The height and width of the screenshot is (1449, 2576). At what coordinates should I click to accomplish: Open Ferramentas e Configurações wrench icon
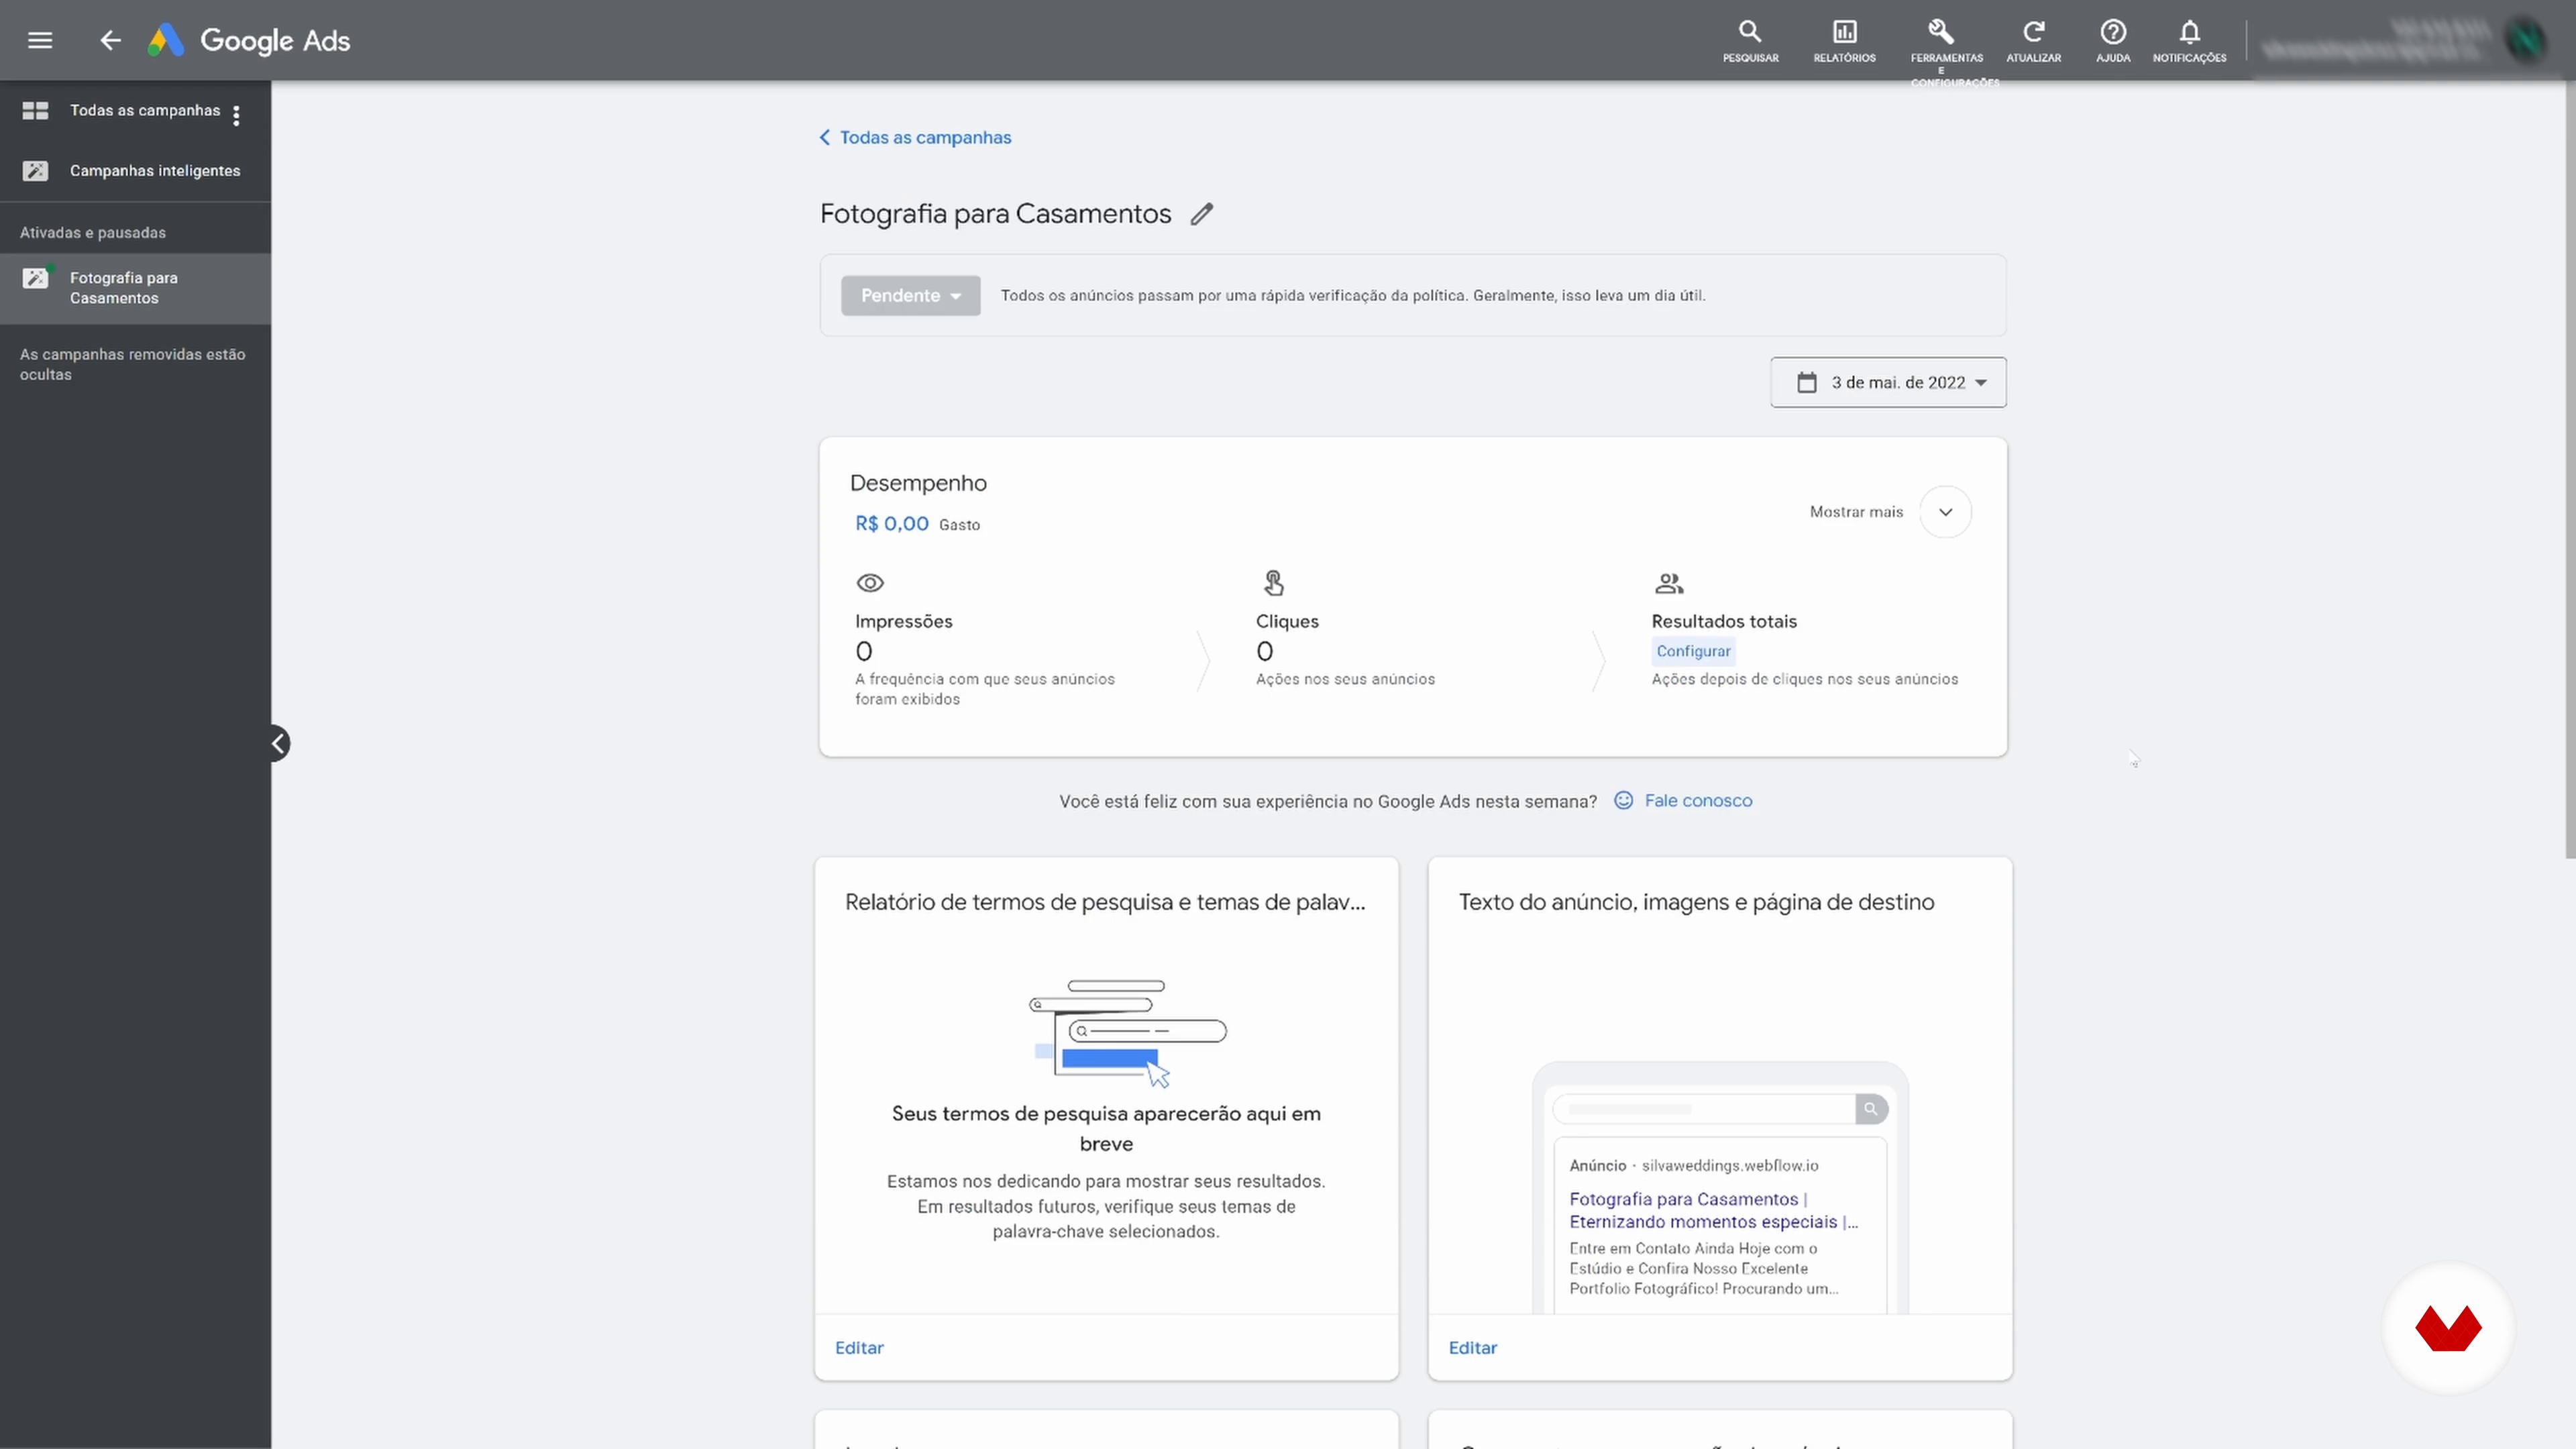1941,32
